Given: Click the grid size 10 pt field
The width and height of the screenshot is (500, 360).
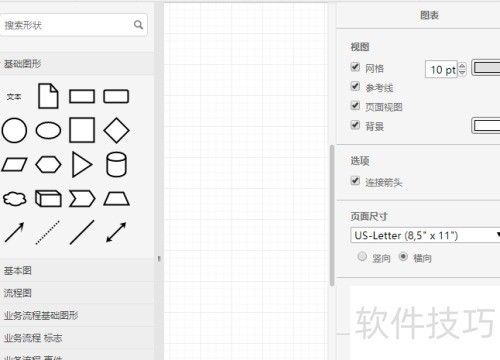Looking at the screenshot, I should coord(441,70).
